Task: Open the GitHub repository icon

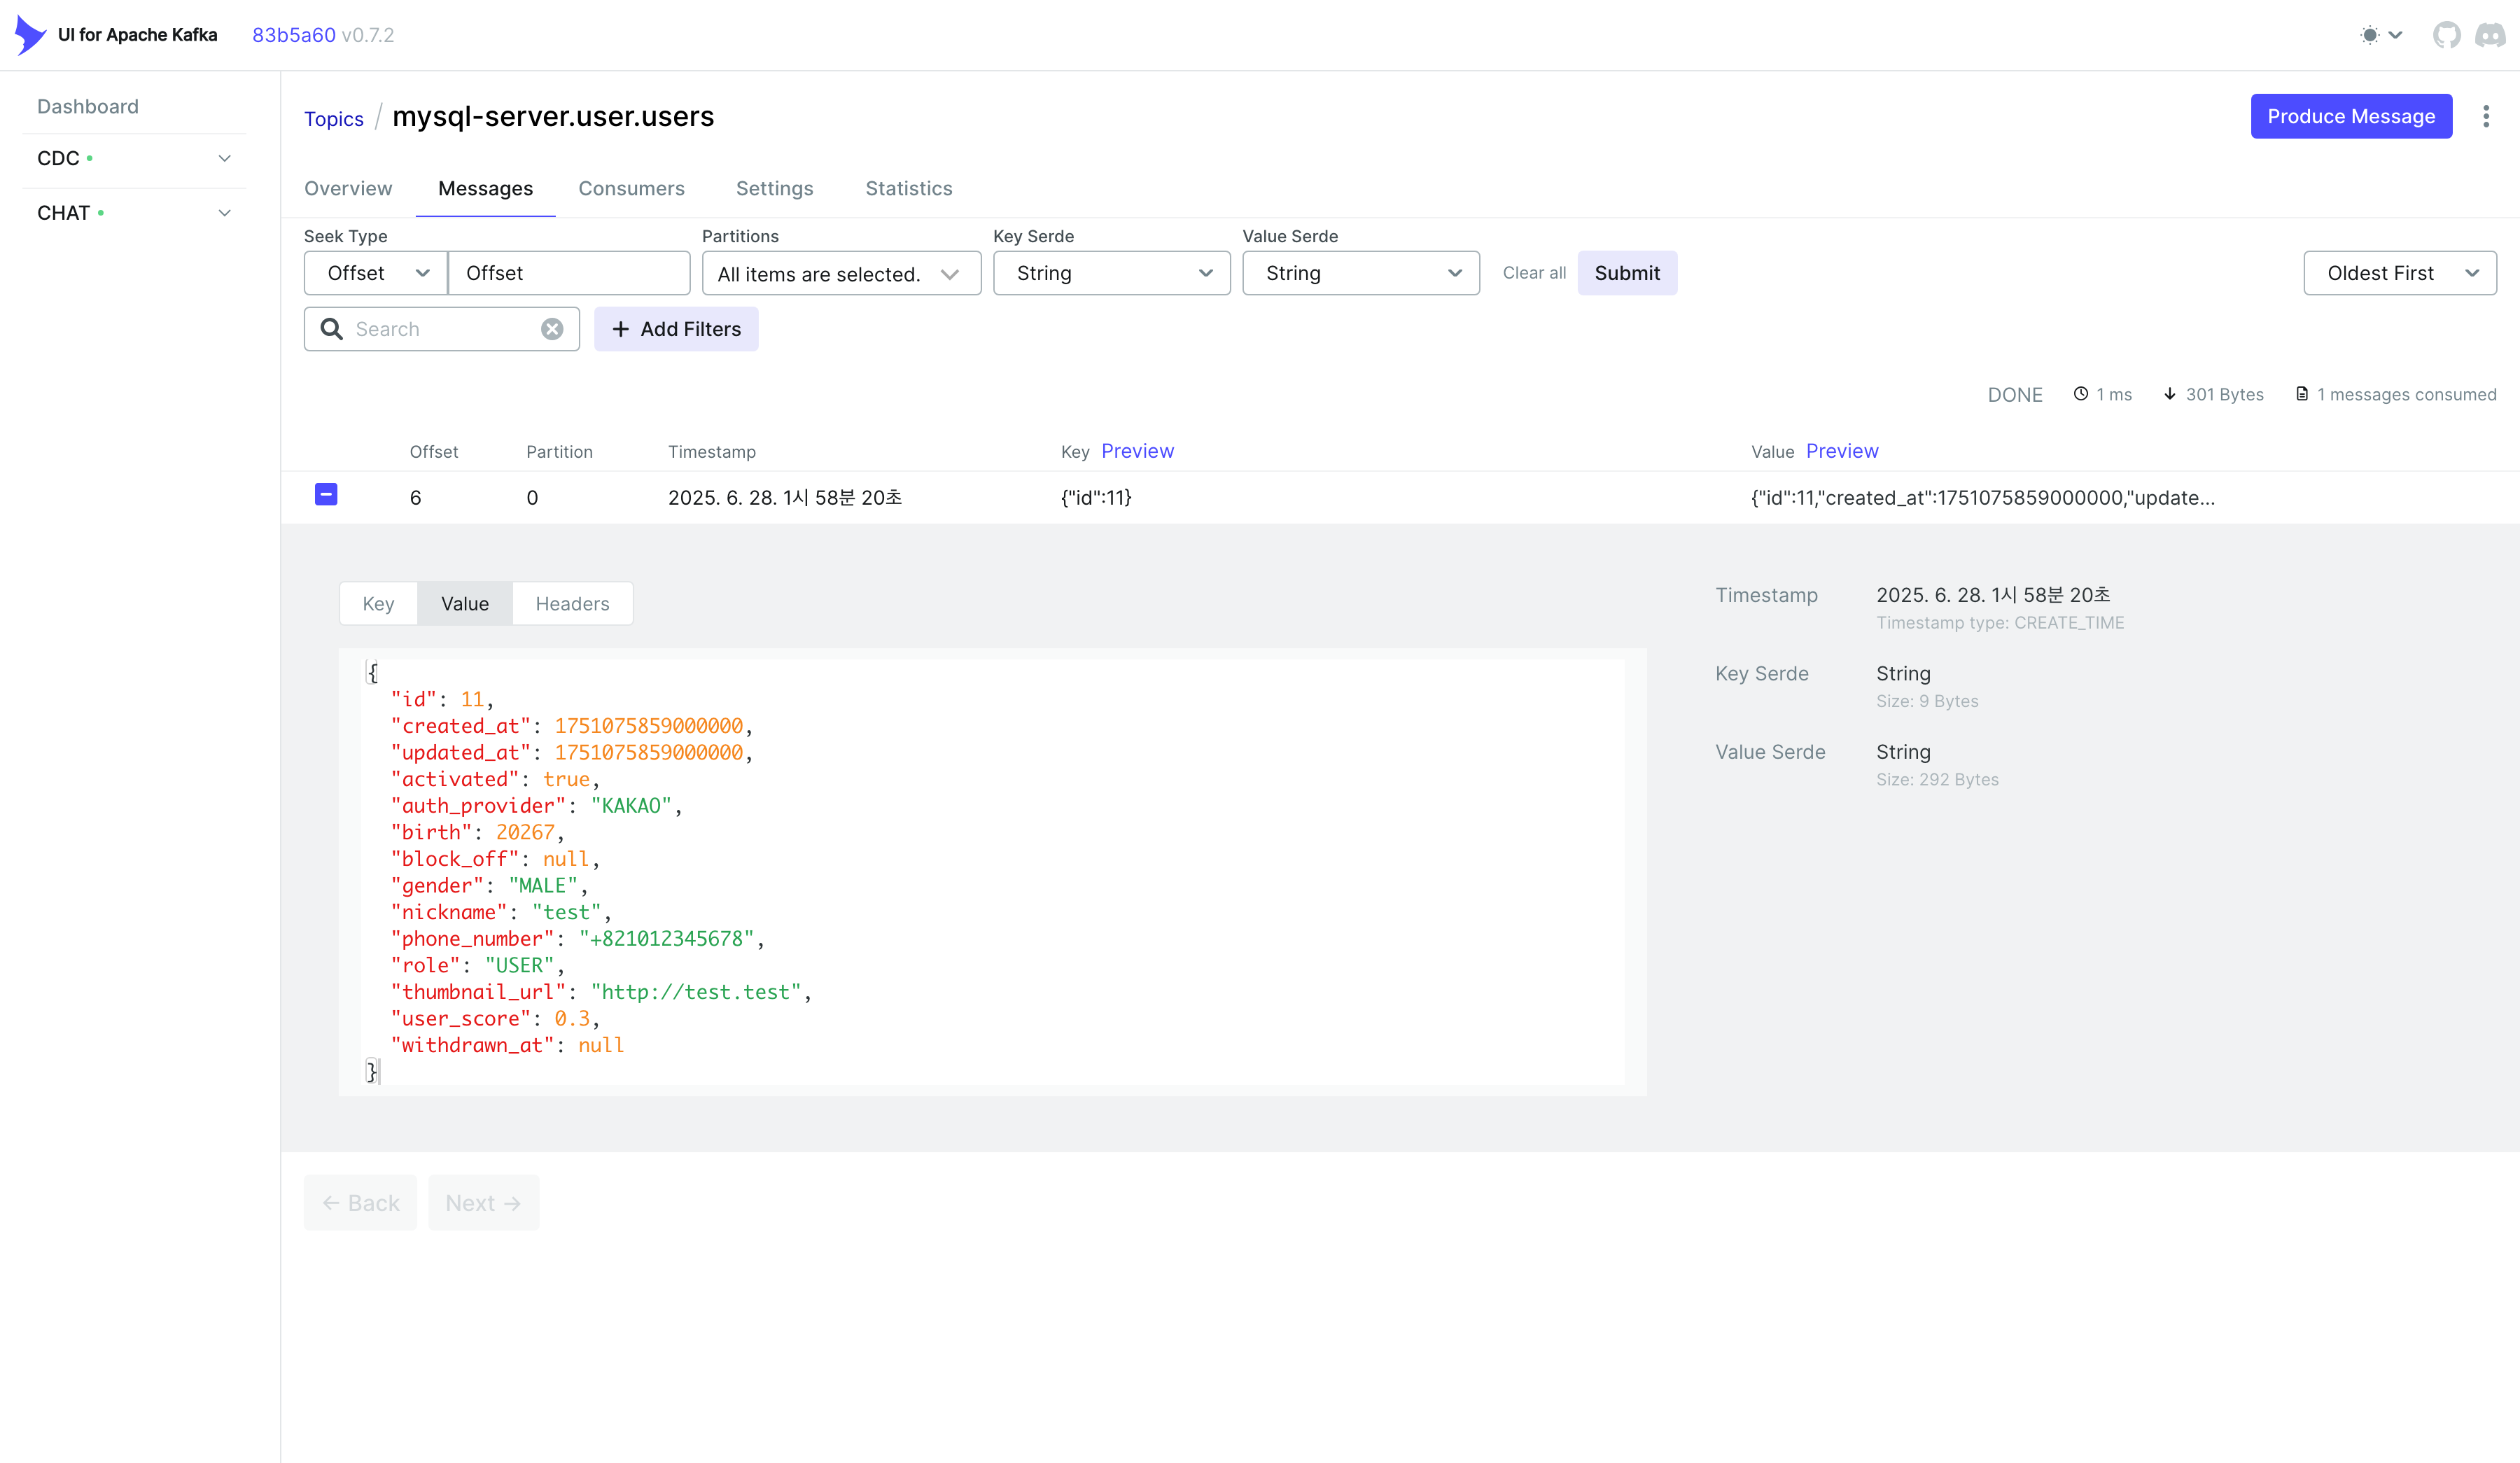Action: pos(2446,35)
